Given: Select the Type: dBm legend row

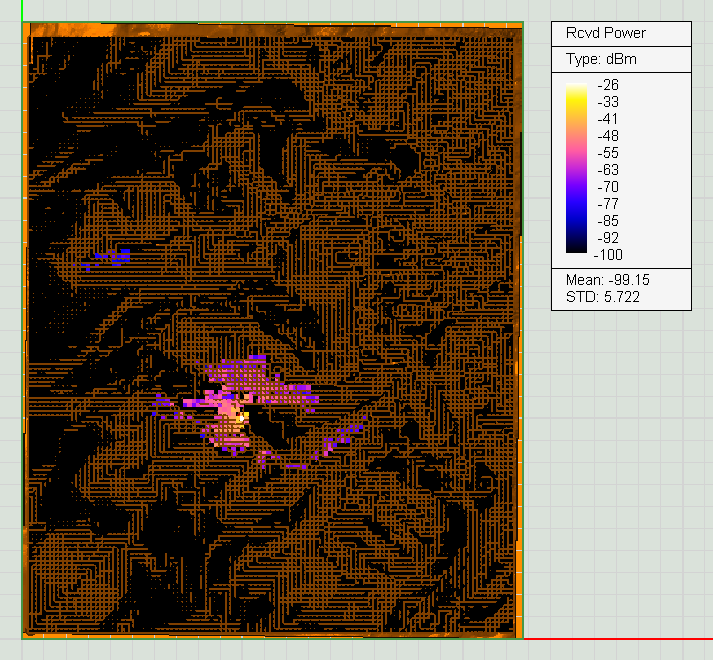Looking at the screenshot, I should [x=601, y=59].
